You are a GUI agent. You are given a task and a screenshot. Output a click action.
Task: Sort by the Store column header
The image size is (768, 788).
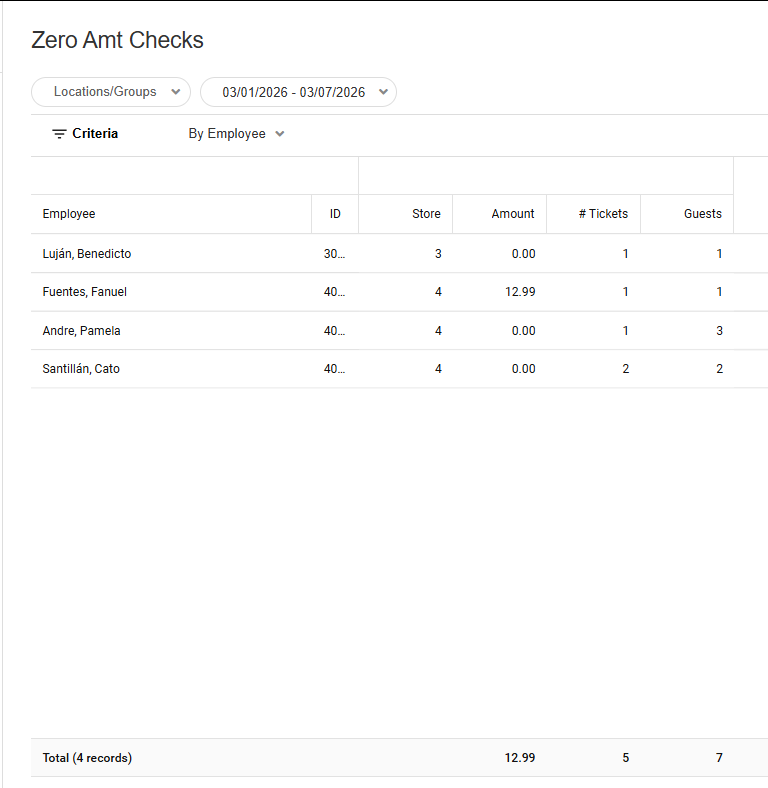pyautogui.click(x=427, y=214)
